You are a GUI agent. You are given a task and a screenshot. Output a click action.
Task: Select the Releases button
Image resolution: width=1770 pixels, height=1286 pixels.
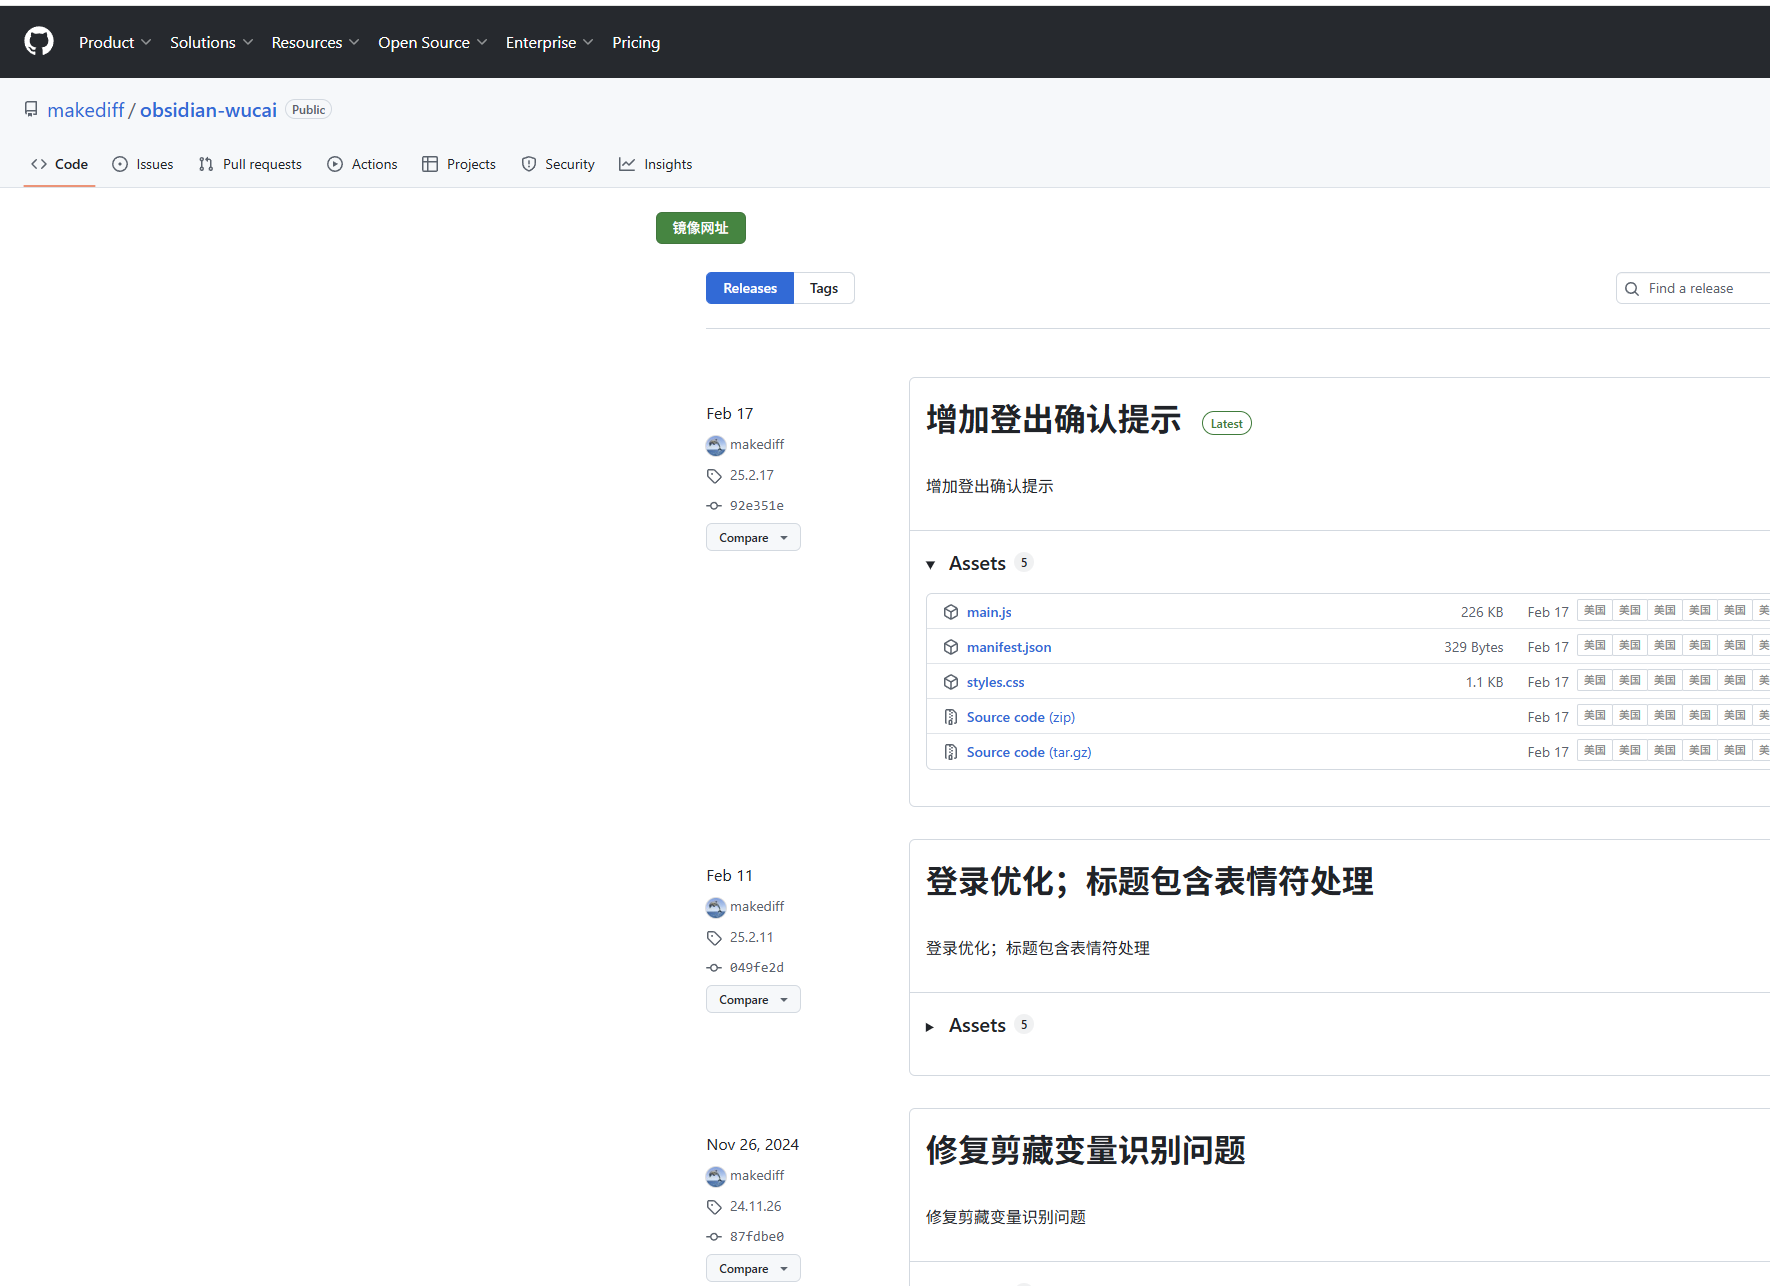tap(750, 288)
